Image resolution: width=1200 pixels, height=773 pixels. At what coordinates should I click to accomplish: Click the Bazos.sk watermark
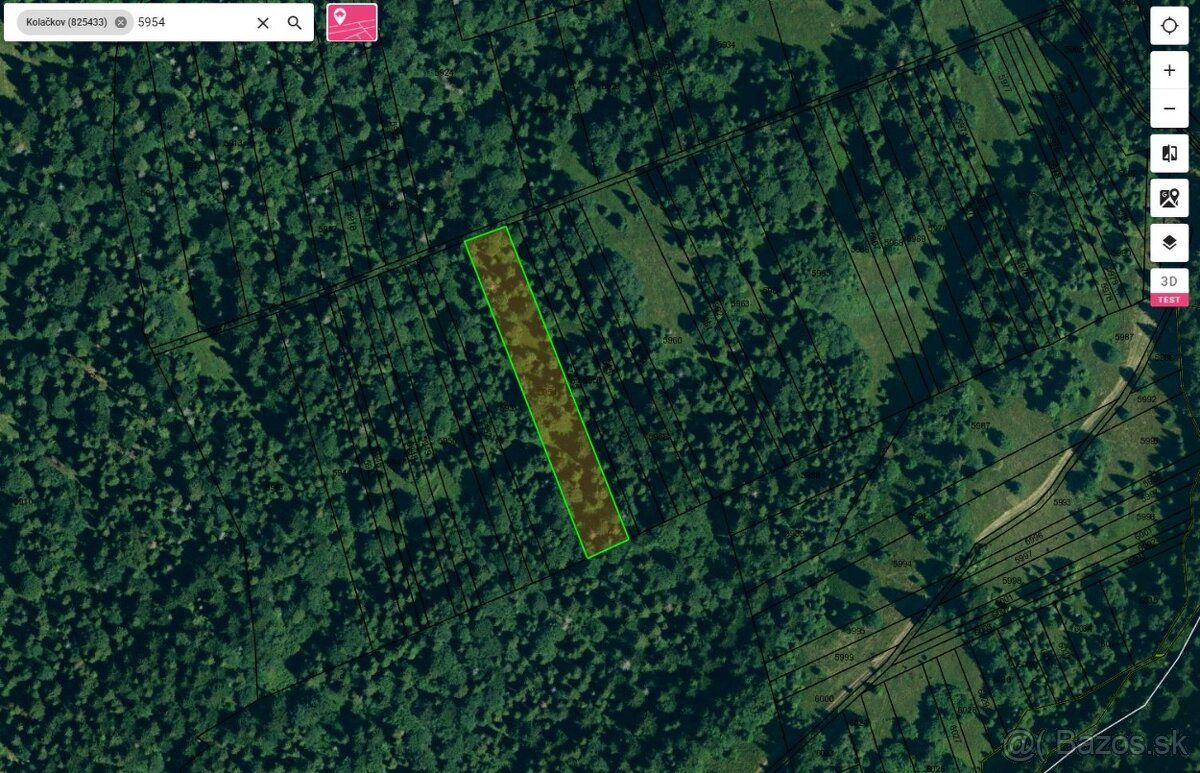1096,744
